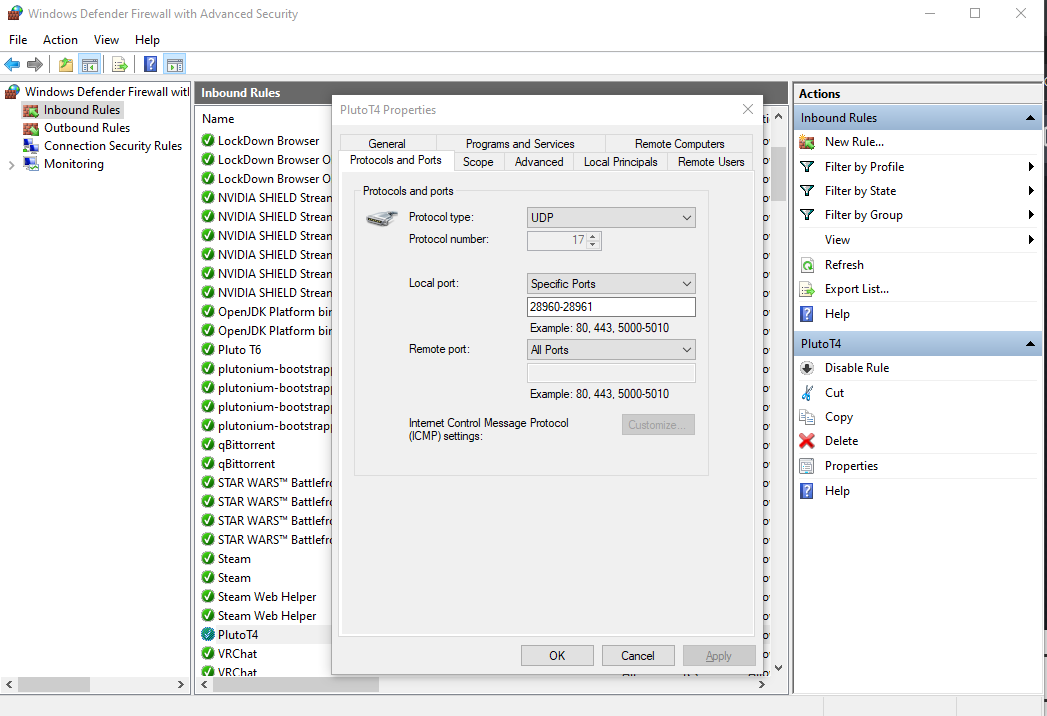The height and width of the screenshot is (716, 1047).
Task: Open the Help toolbar icon
Action: click(151, 64)
